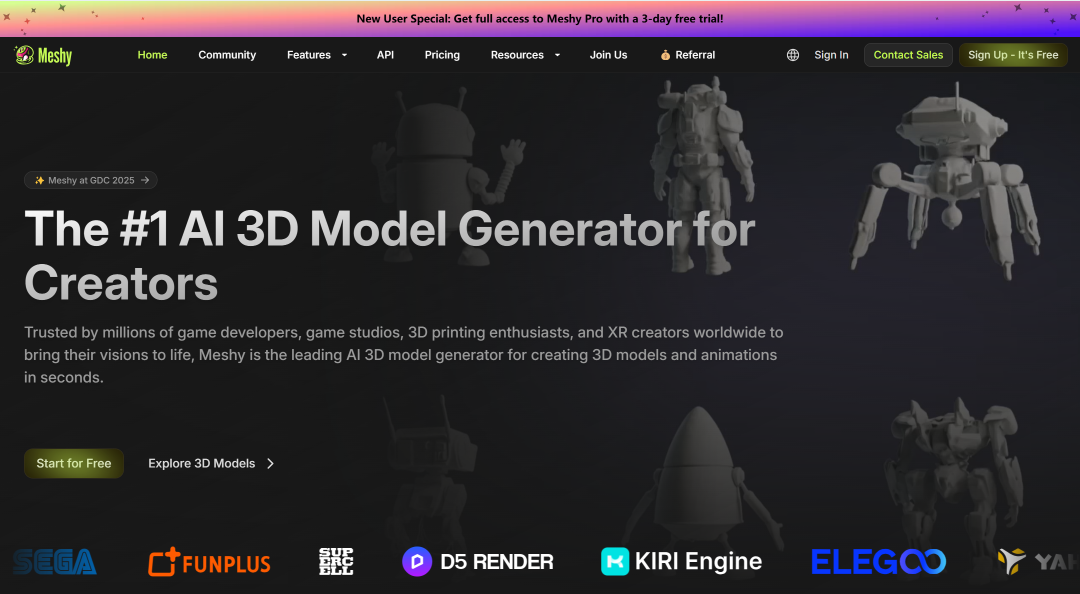Open the API menu item
The height and width of the screenshot is (594, 1080).
click(385, 55)
